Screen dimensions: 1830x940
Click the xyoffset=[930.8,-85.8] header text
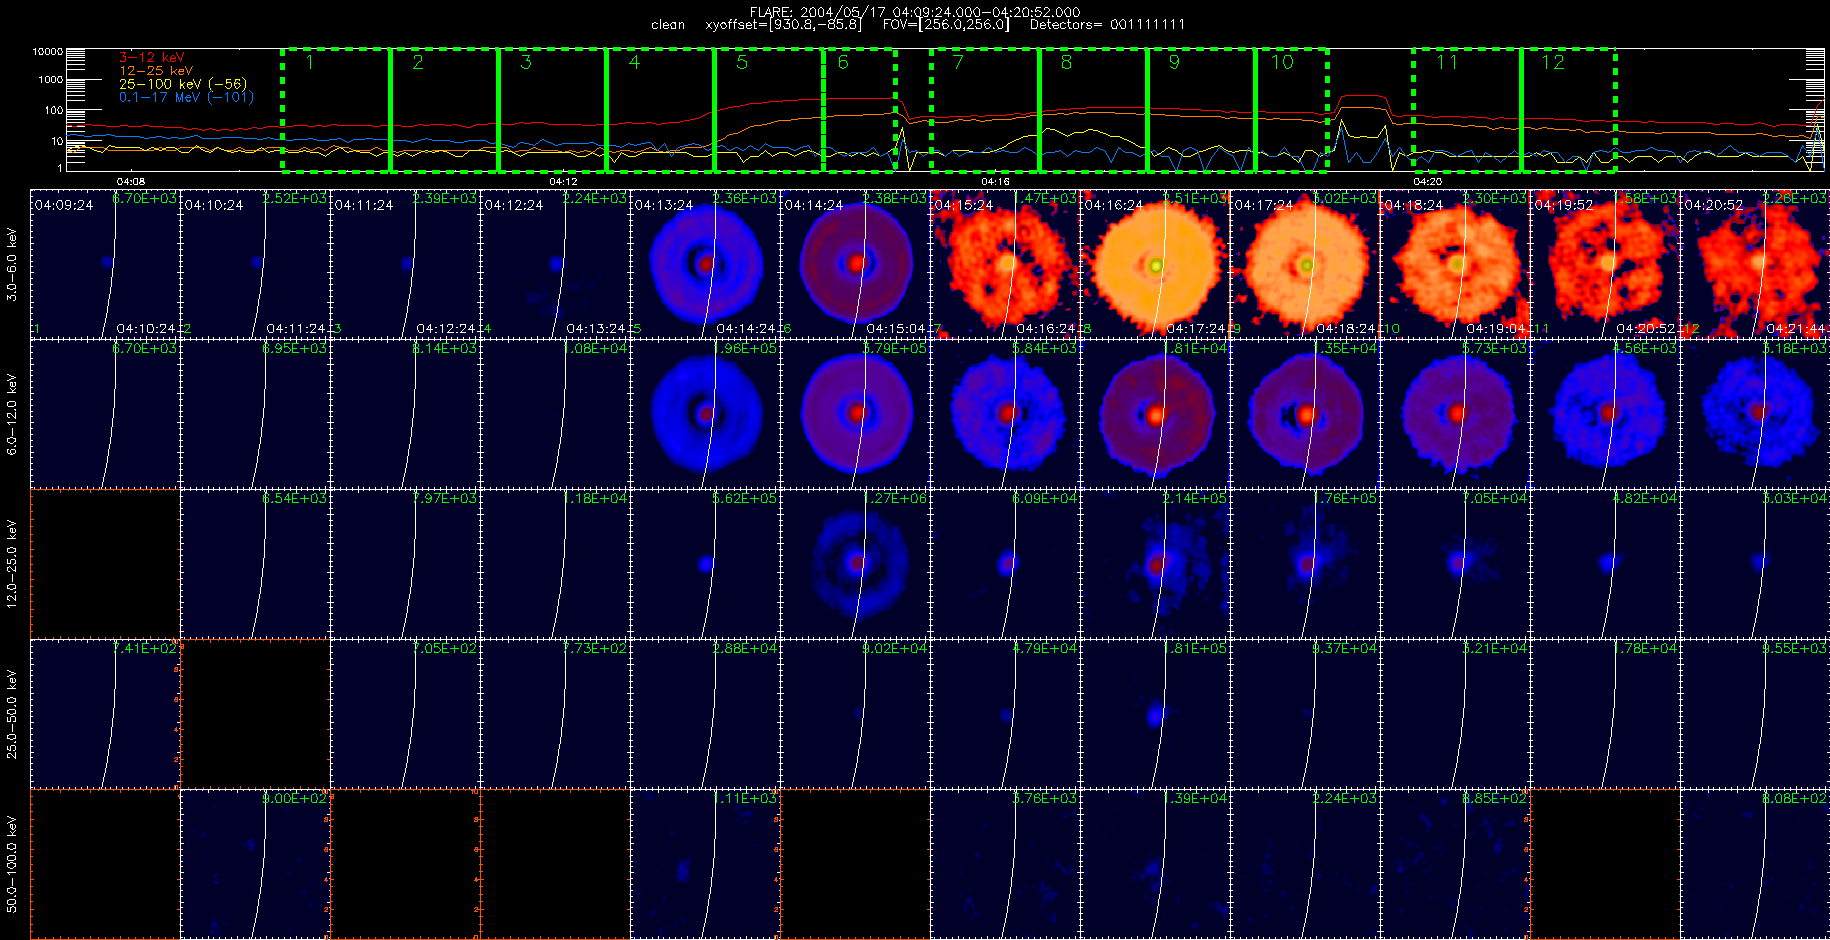(x=783, y=24)
